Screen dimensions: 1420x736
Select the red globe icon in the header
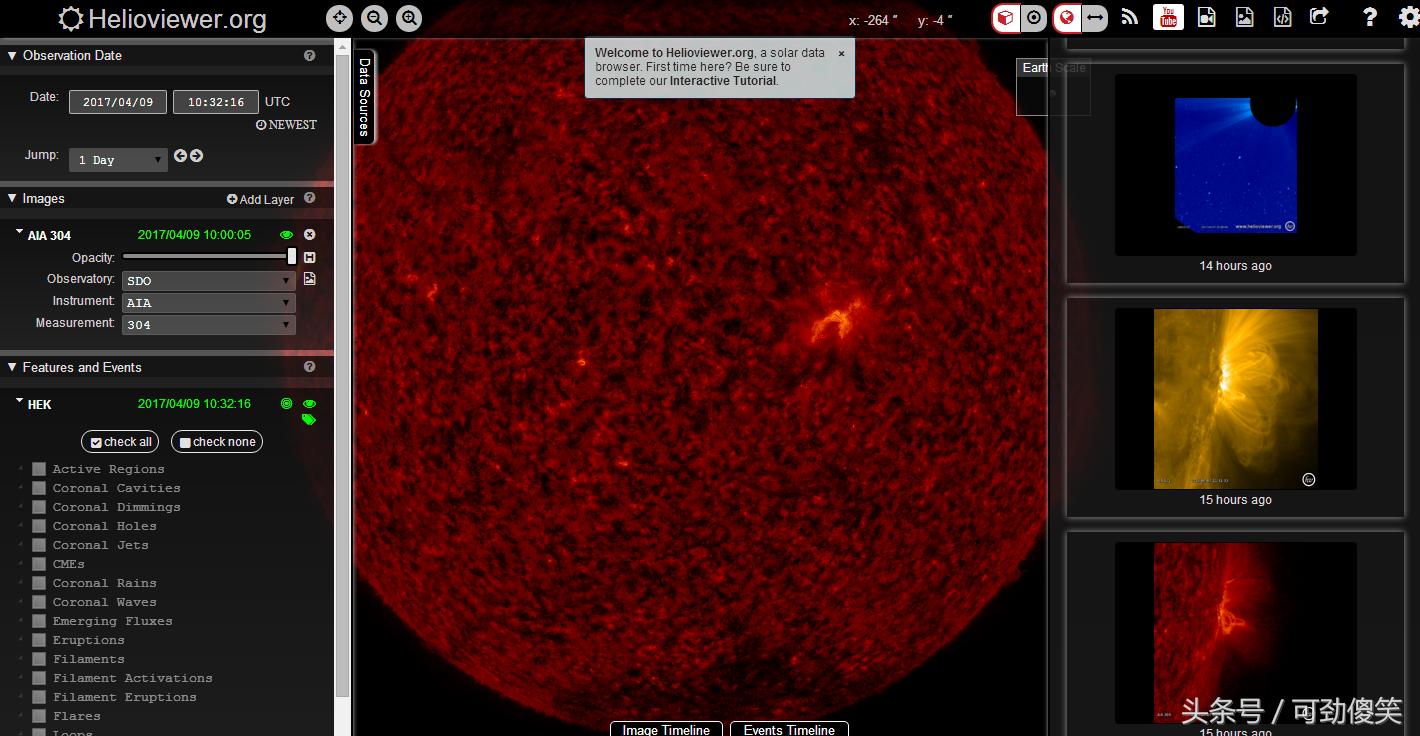(1067, 18)
